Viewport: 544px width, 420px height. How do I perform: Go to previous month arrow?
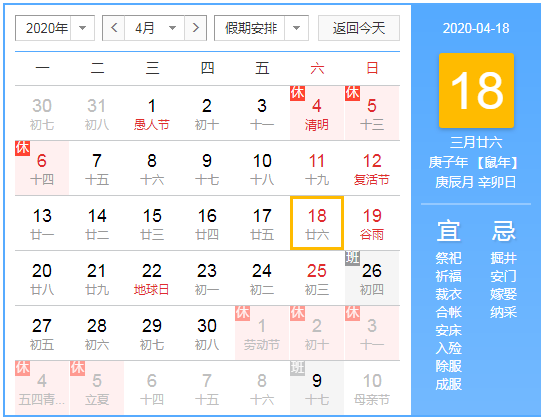(114, 28)
